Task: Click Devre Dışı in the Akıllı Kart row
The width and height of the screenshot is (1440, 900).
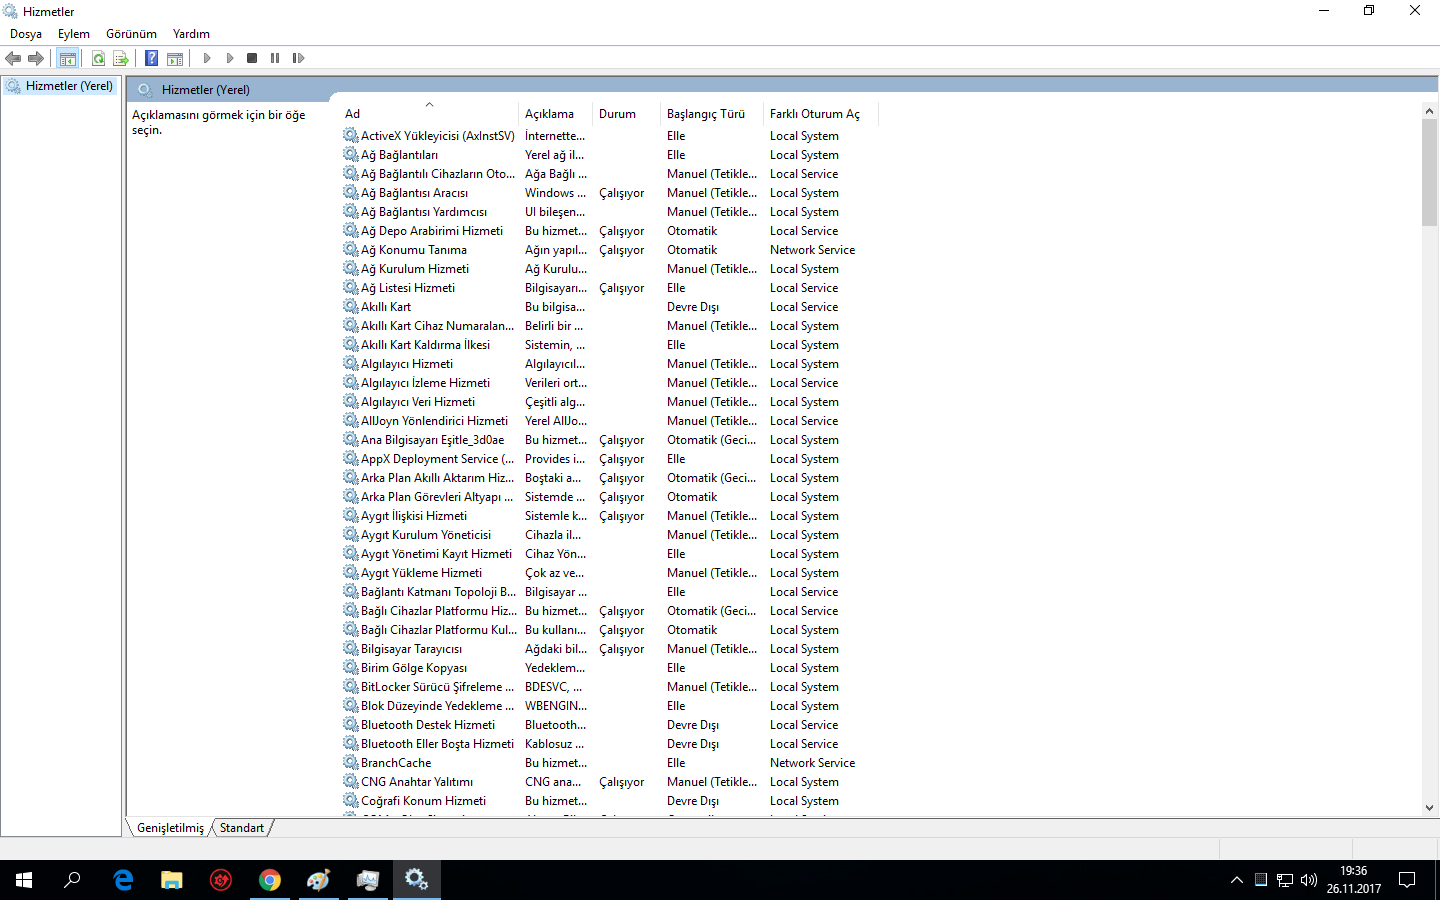Action: tap(693, 307)
